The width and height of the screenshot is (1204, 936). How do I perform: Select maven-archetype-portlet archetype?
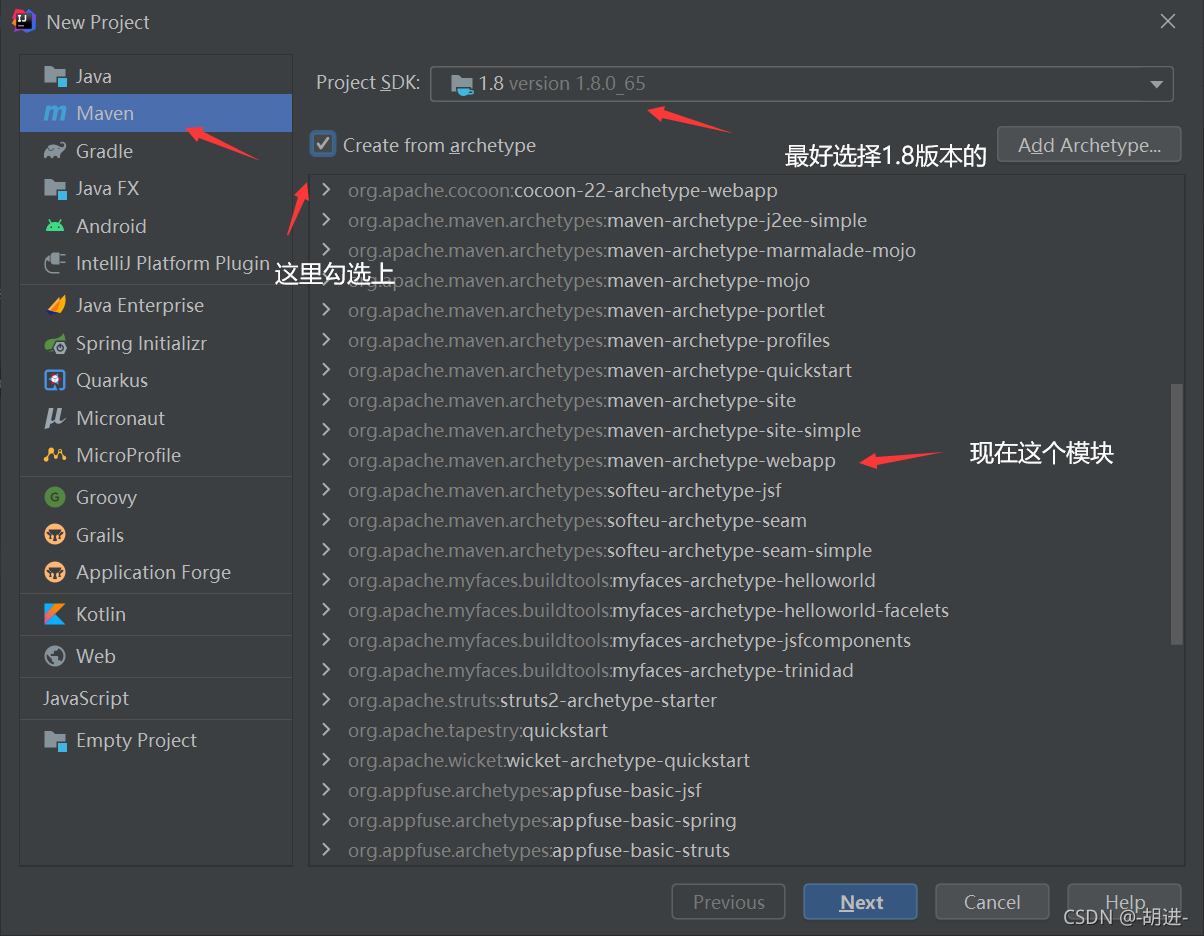[586, 310]
